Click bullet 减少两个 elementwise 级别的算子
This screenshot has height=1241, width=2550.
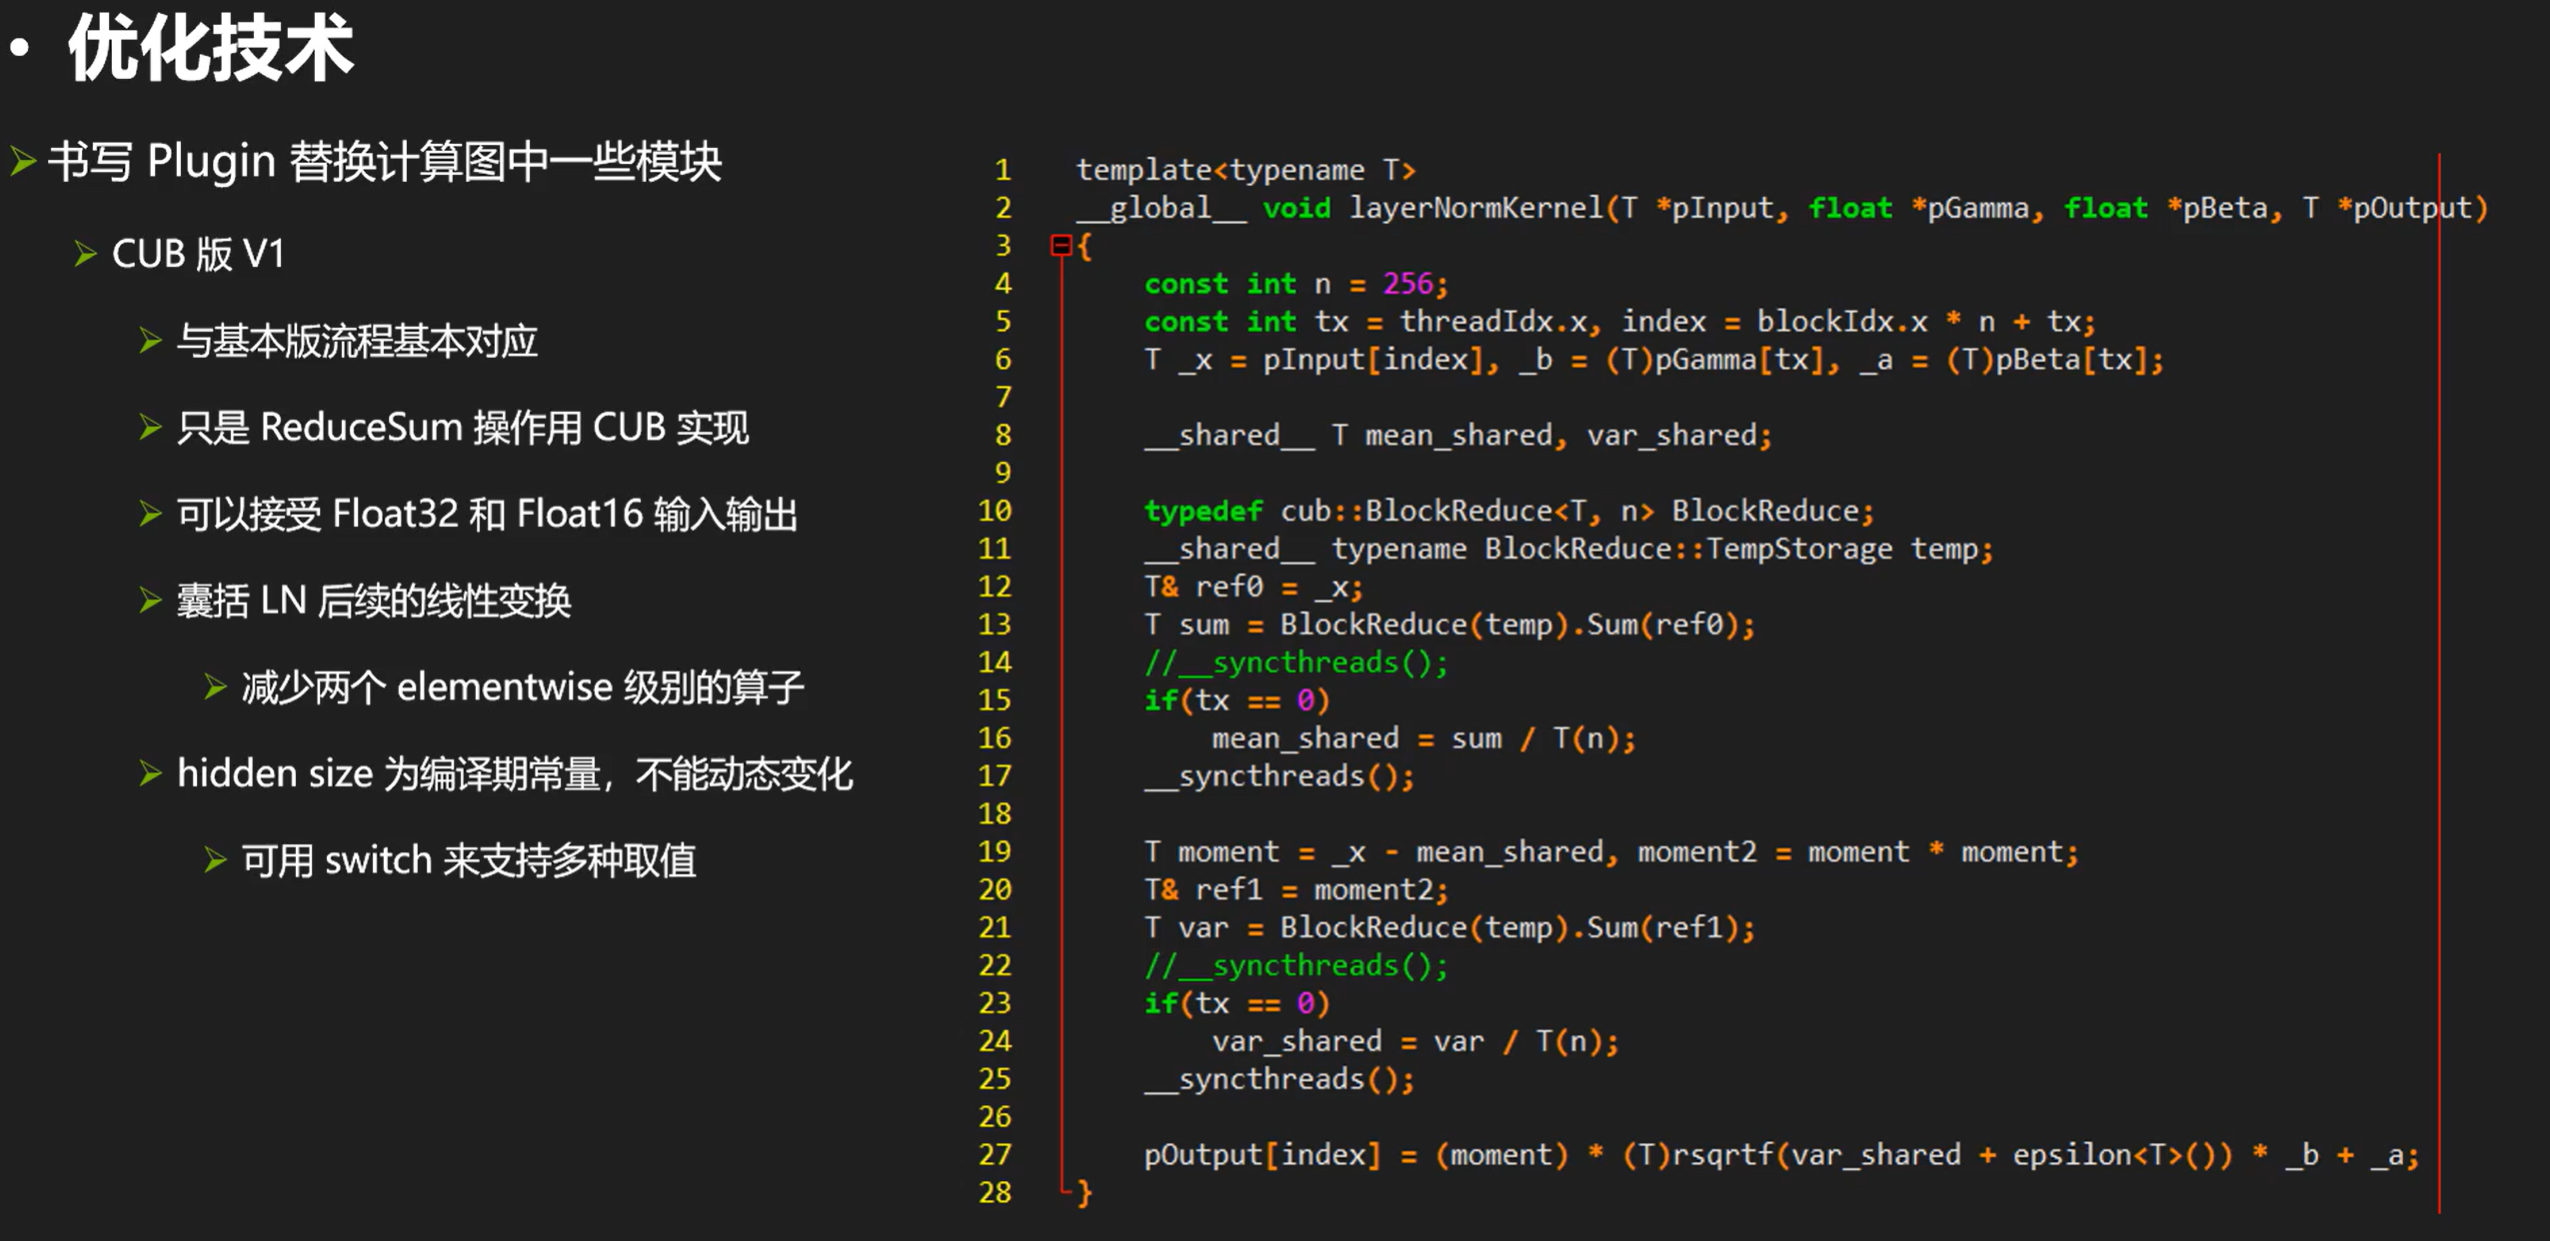point(523,687)
